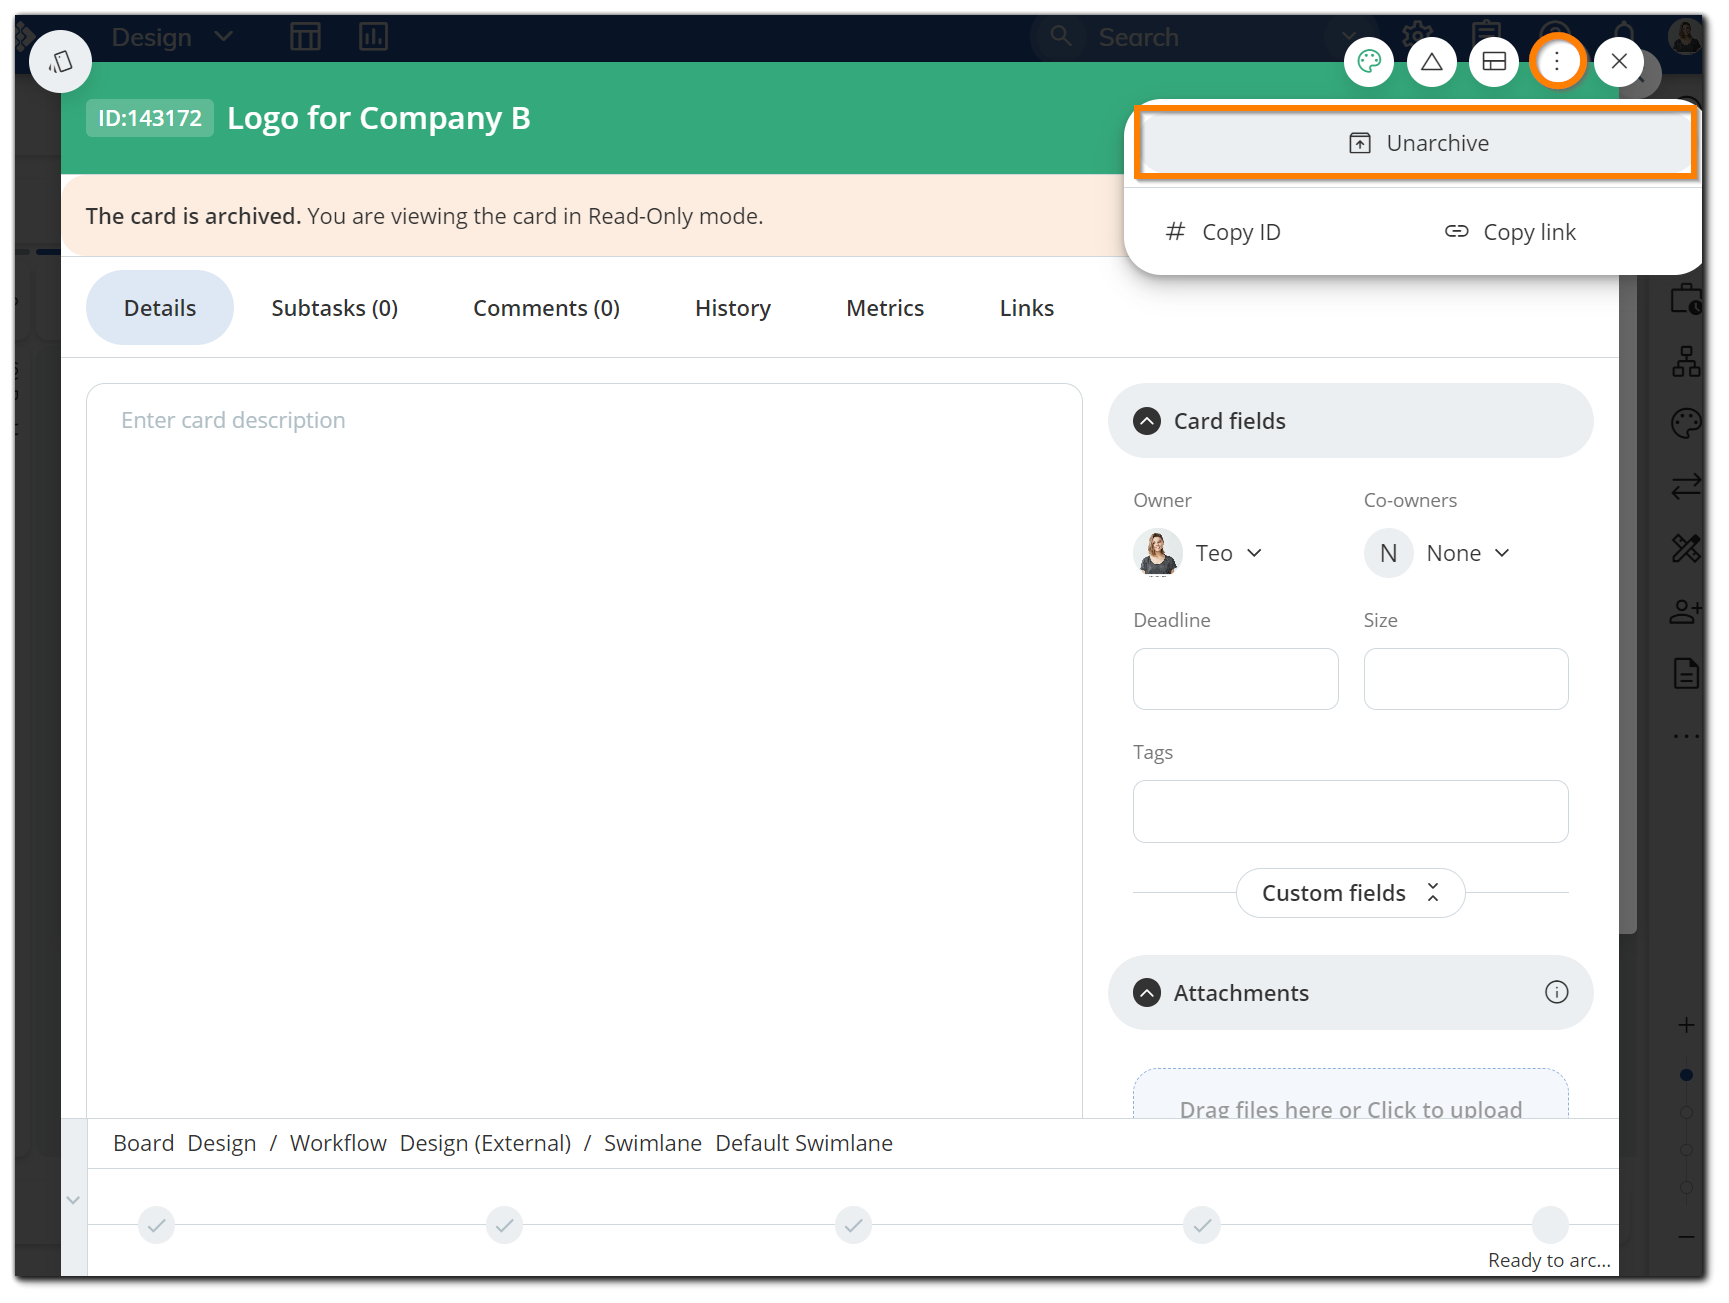Collapse the Attachments section
Viewport: 1729px width, 1303px height.
tap(1147, 993)
